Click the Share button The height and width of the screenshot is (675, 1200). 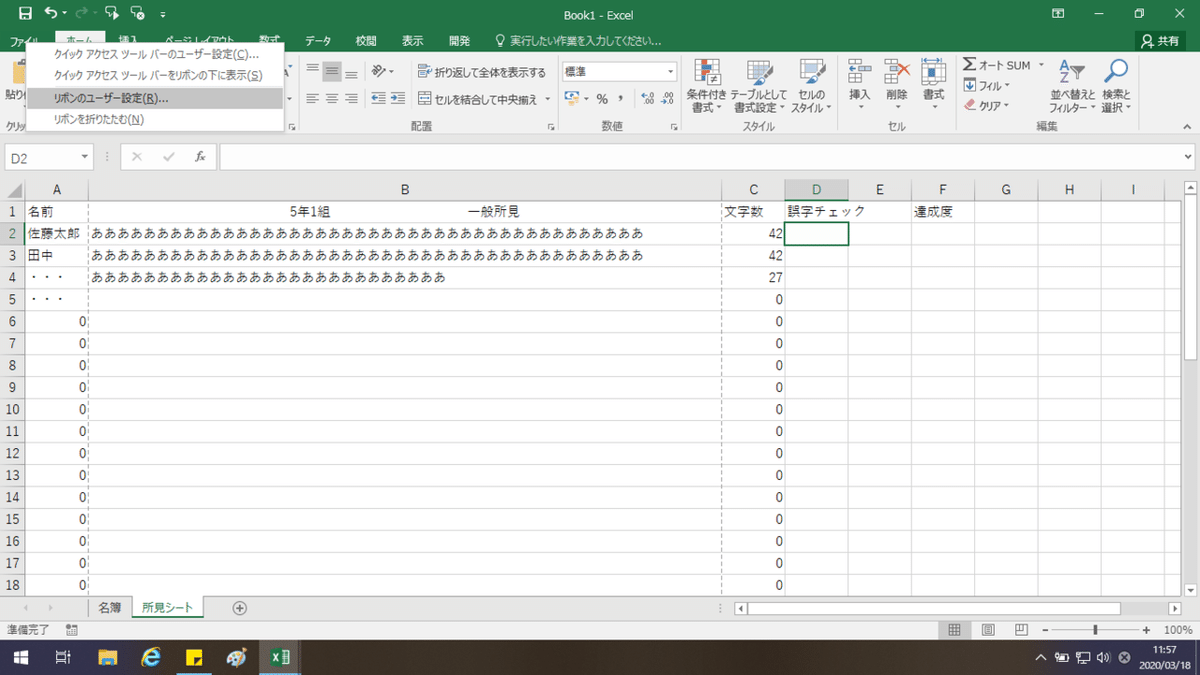1160,41
